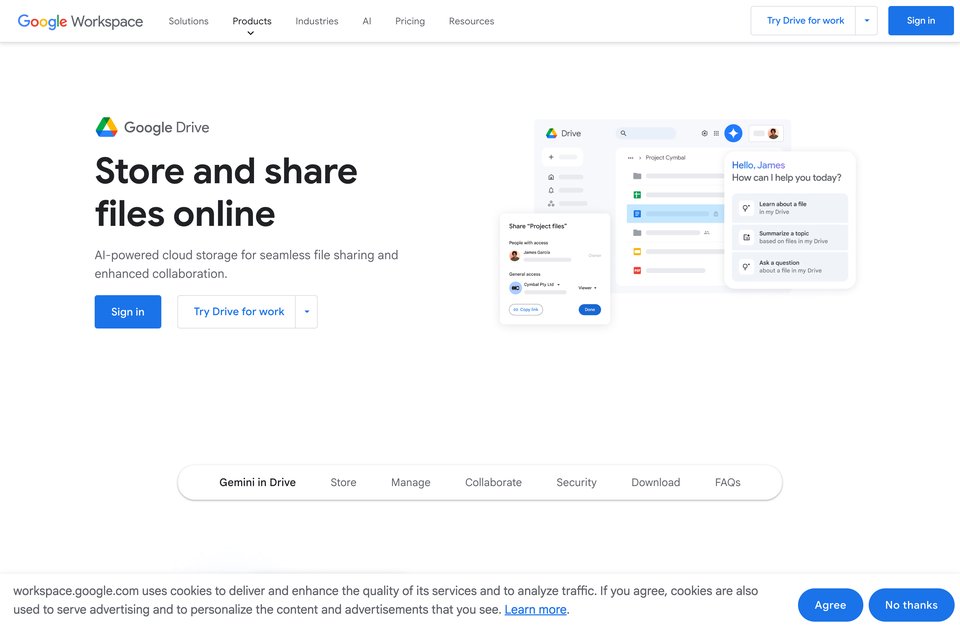Click Sign in button in top header
Image resolution: width=960 pixels, height=627 pixels.
(921, 21)
